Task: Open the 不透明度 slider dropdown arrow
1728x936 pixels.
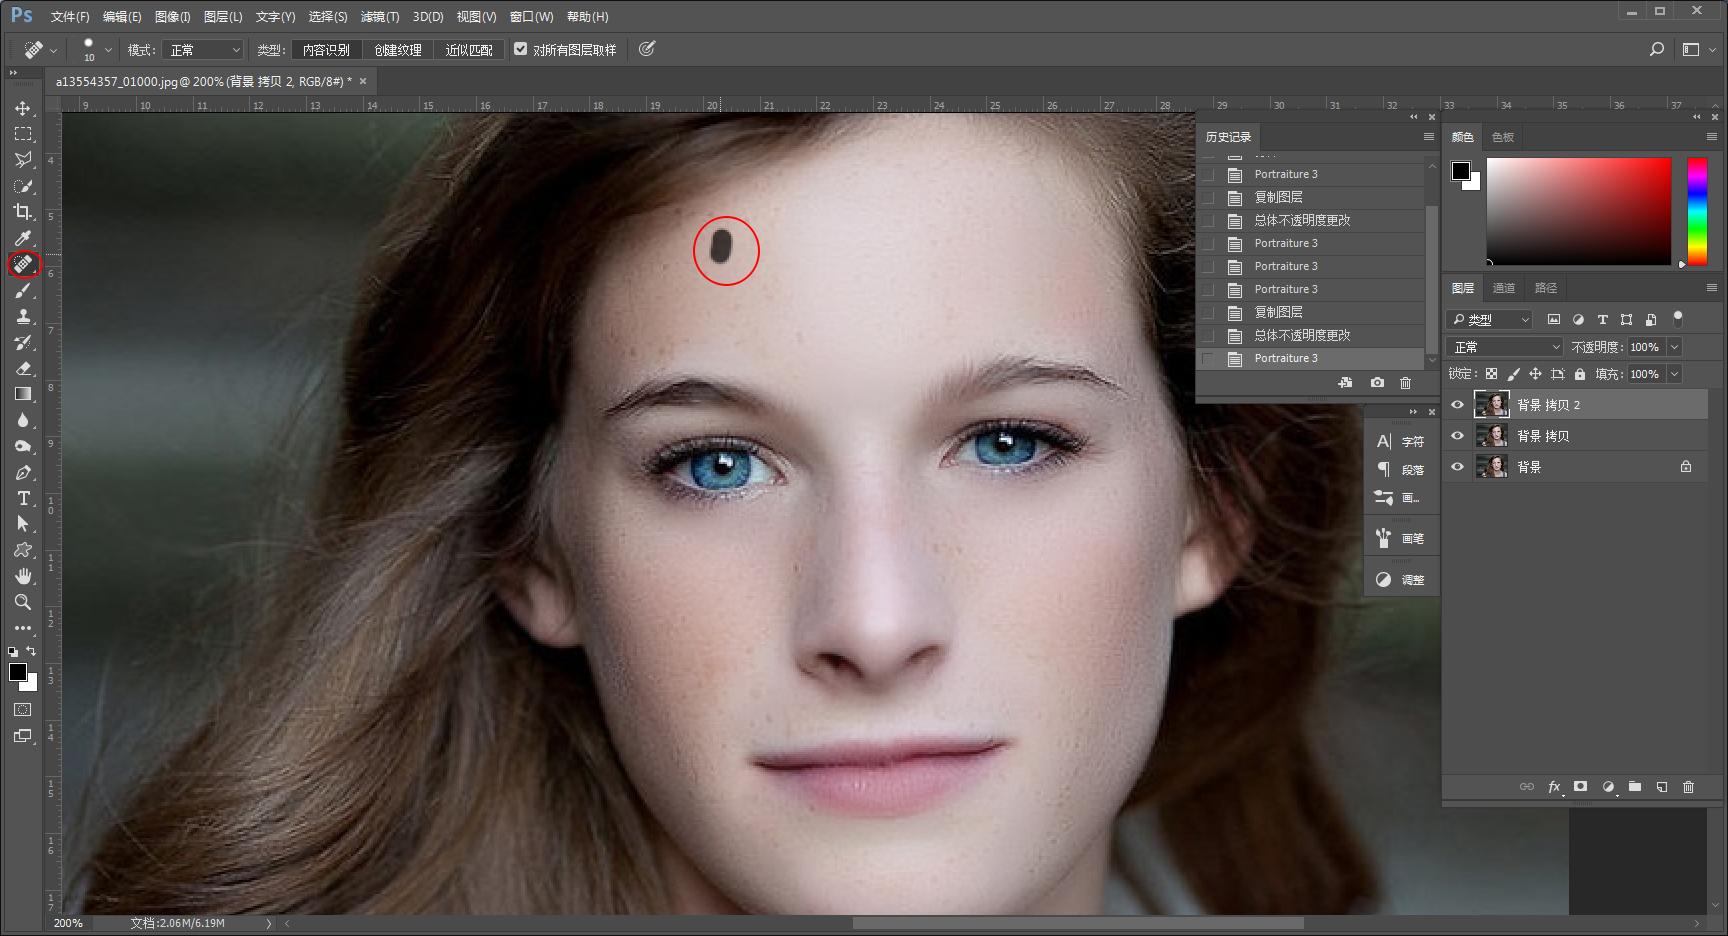Action: pos(1674,347)
